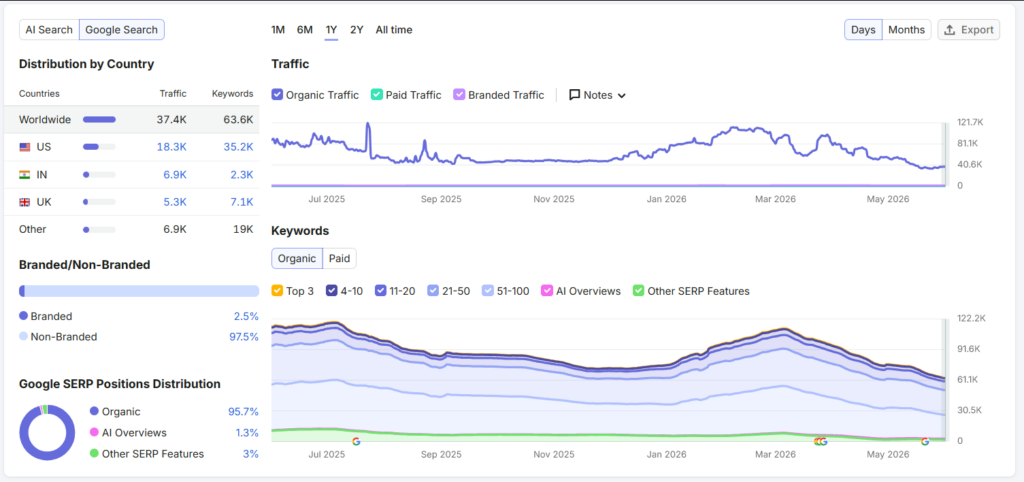Open IN traffic value 6.9K

tap(175, 174)
